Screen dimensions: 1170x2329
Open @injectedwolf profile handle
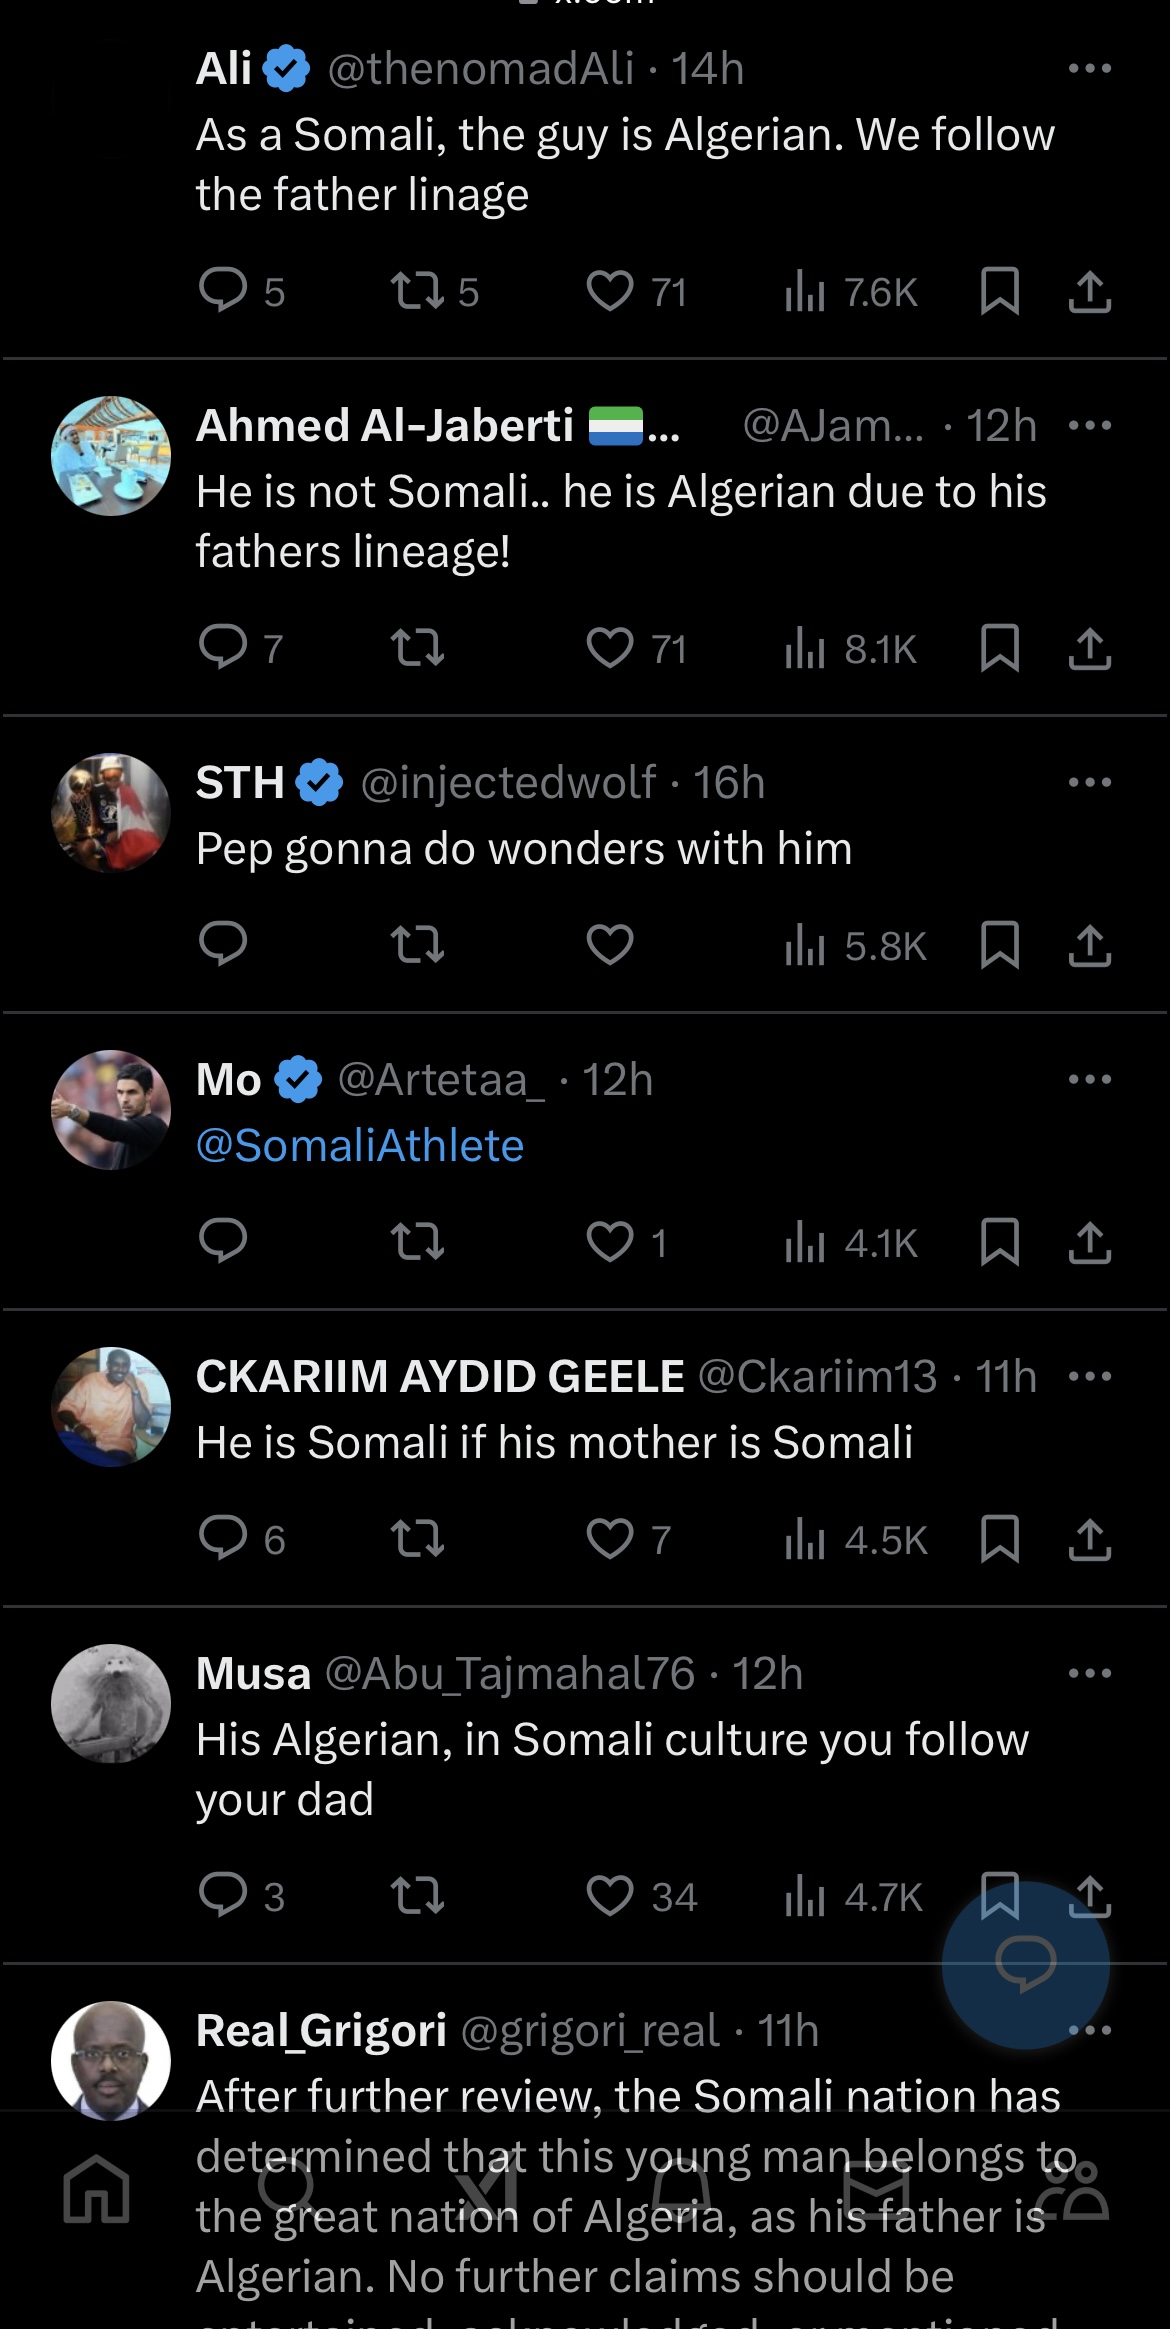point(508,782)
